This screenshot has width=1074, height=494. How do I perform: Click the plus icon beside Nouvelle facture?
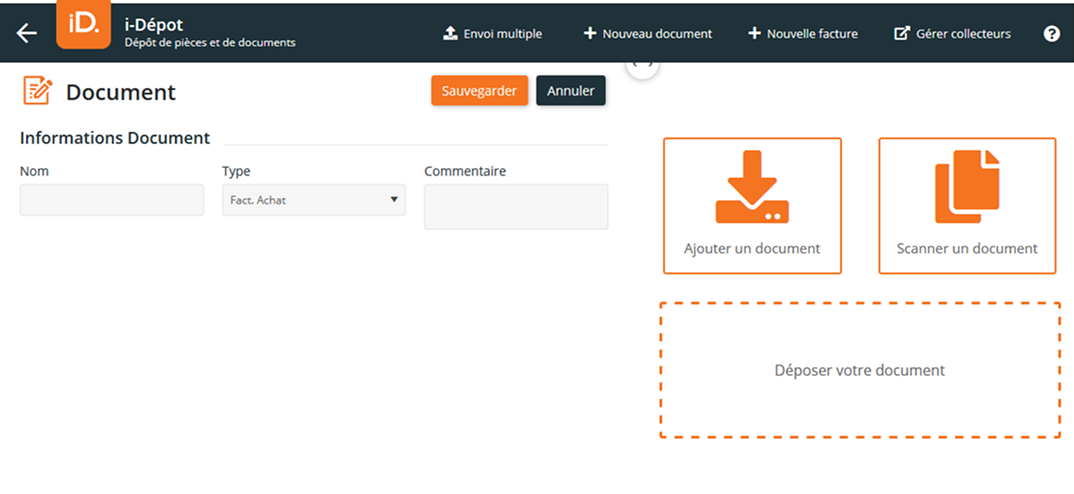coord(754,34)
